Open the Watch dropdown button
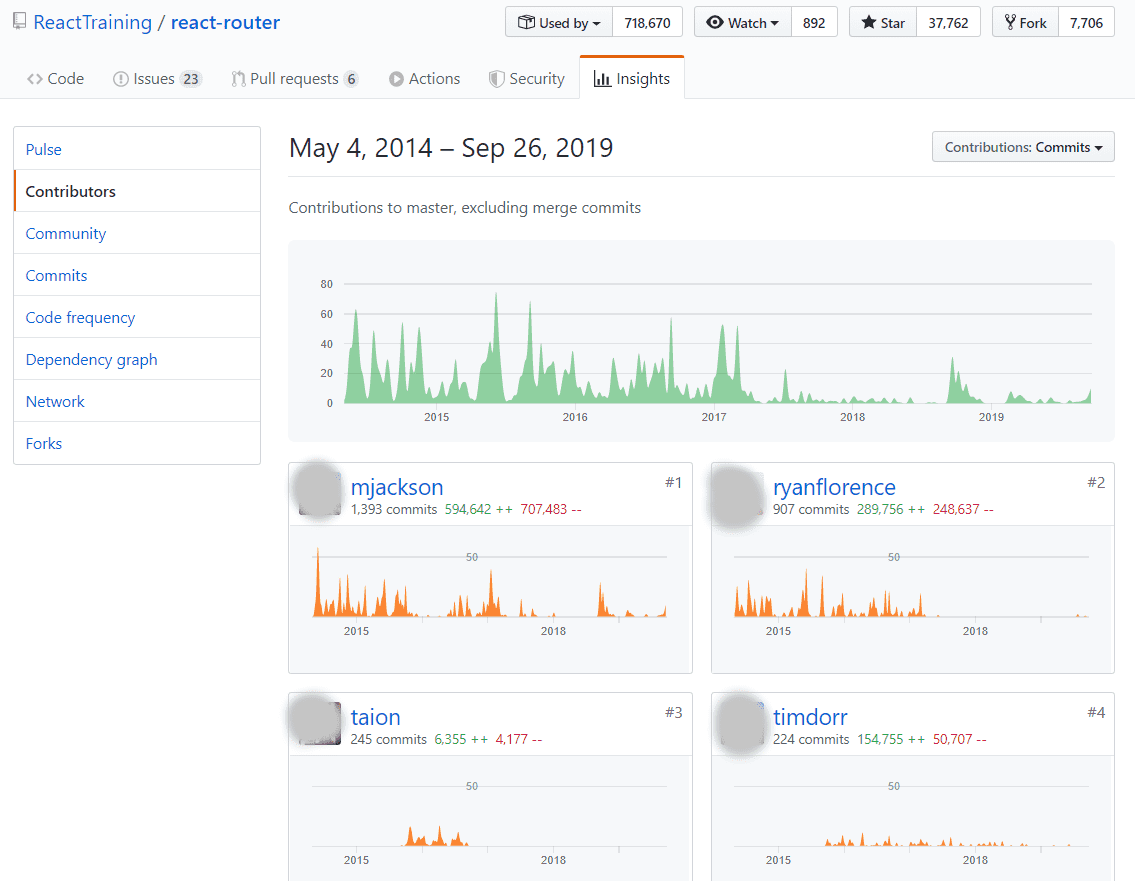1135x881 pixels. point(743,22)
